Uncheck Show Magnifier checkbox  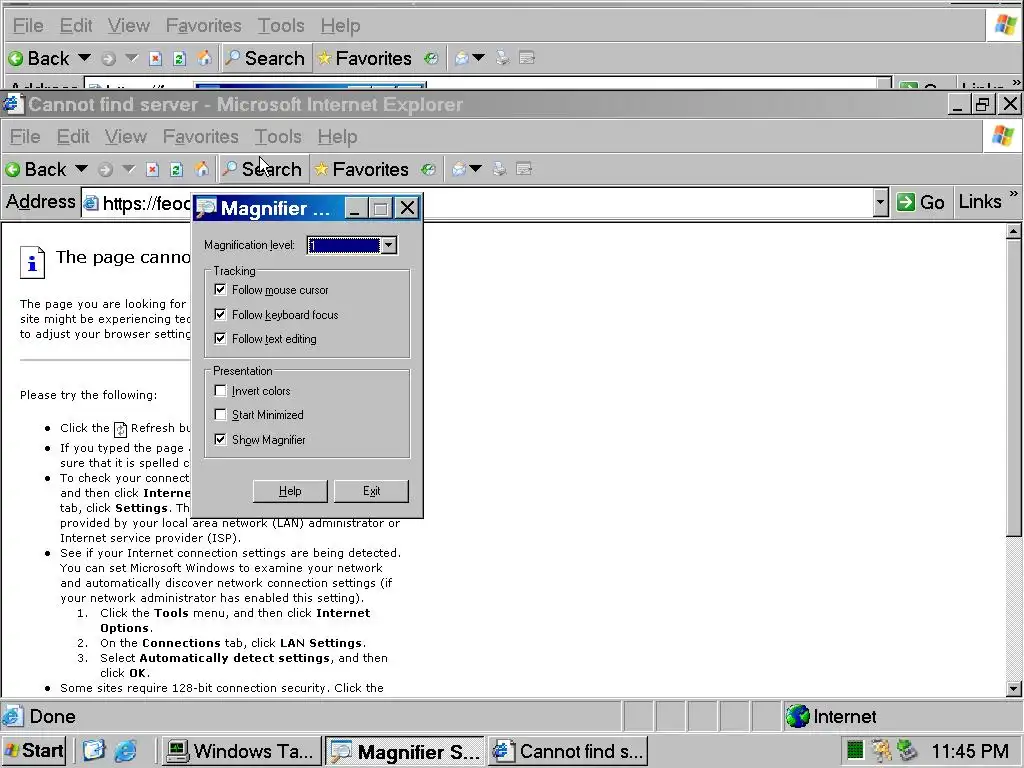coord(220,440)
